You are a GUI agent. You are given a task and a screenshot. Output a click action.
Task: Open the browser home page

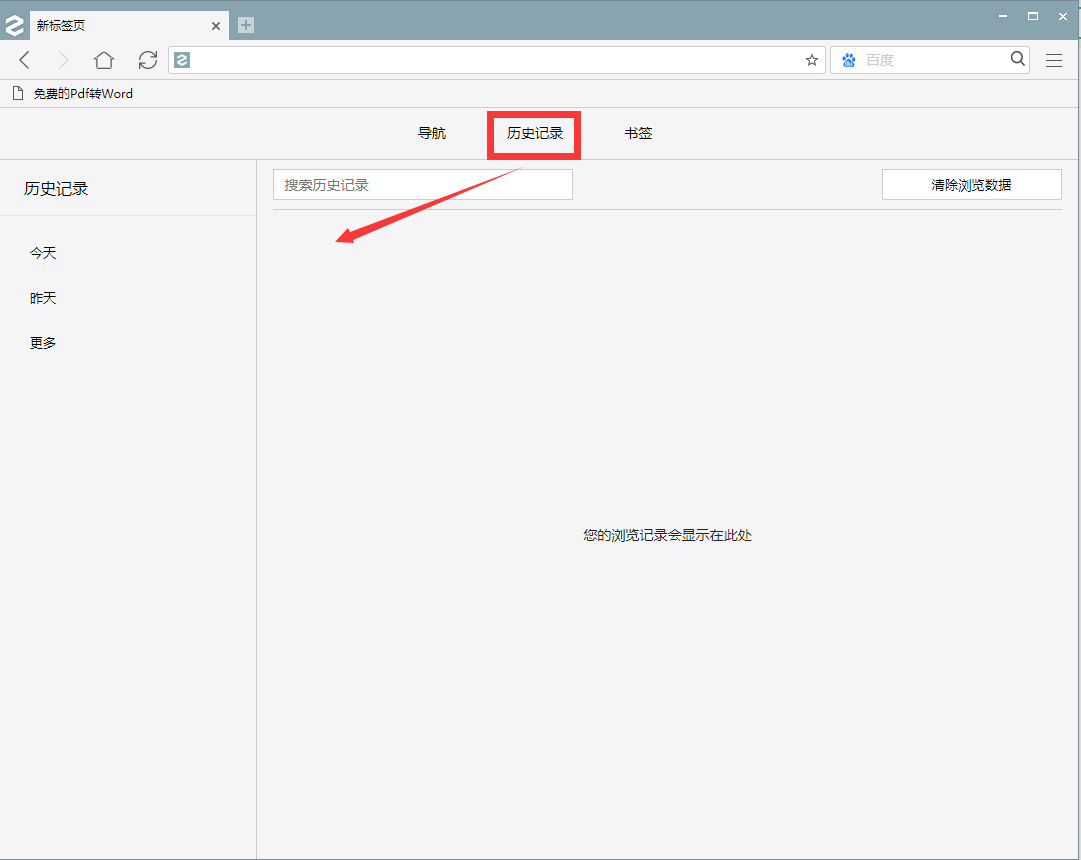(103, 60)
